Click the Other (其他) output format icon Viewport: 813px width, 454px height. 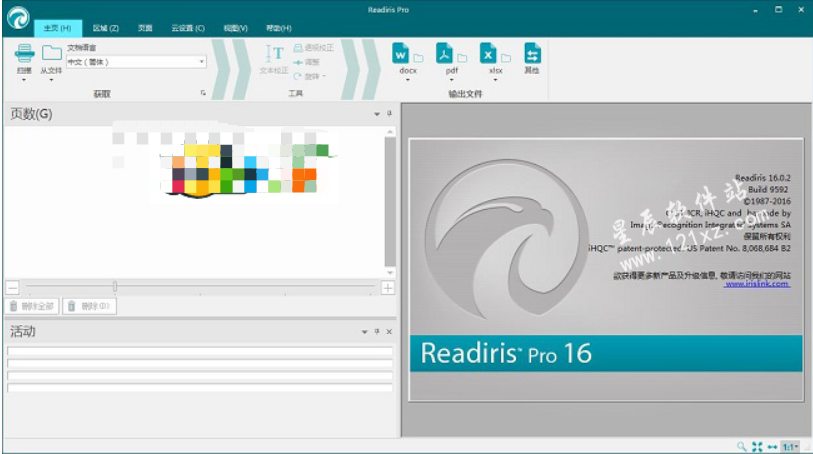coord(532,54)
